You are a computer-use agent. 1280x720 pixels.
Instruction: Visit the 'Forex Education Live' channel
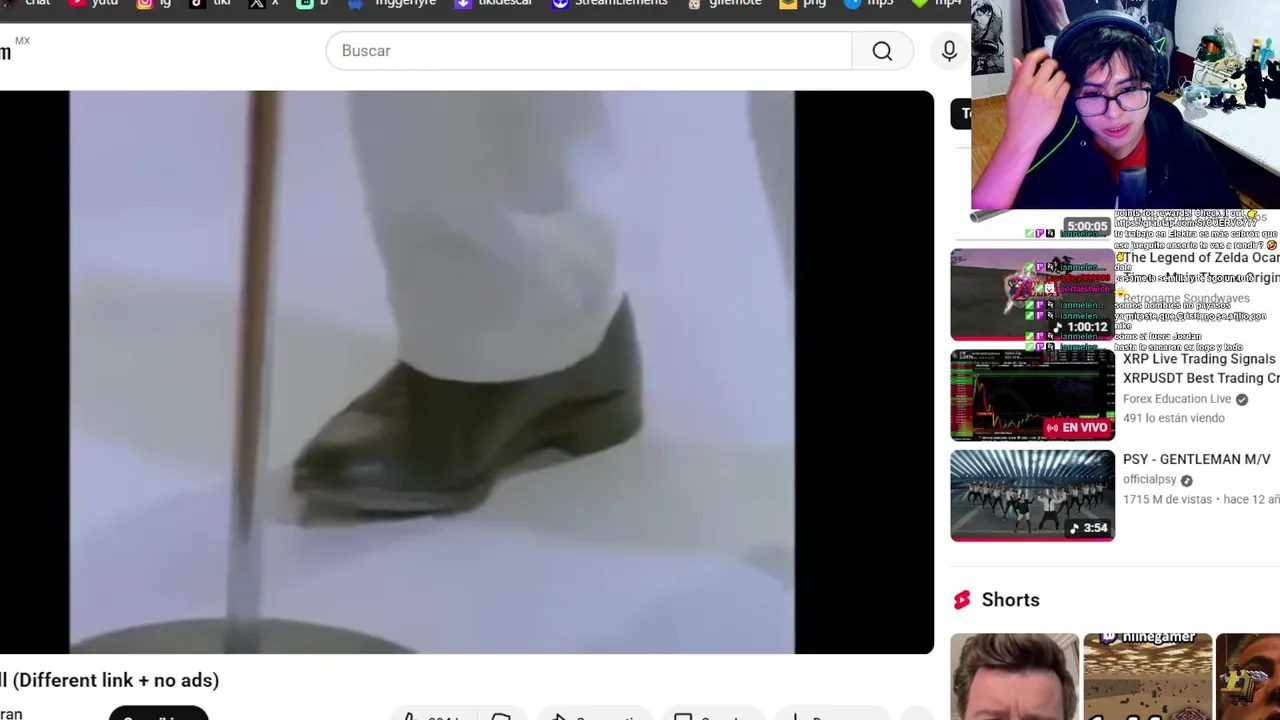click(x=1177, y=399)
